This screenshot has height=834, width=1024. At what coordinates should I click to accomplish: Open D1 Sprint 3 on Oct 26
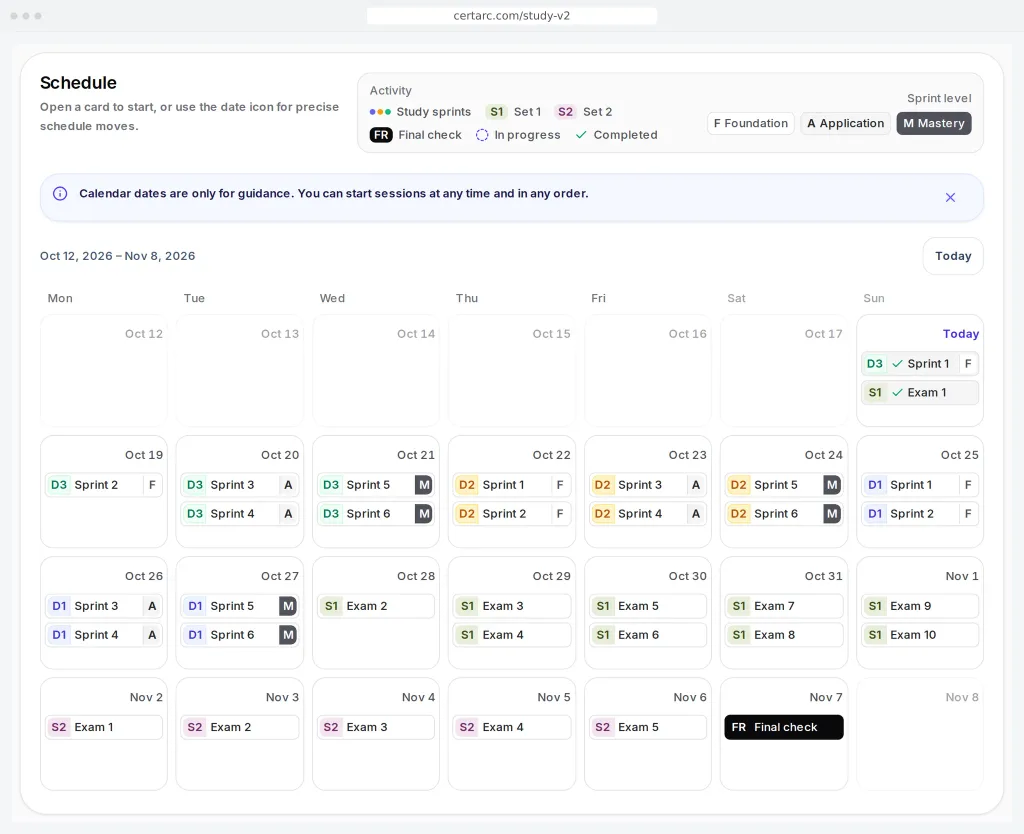coord(104,606)
